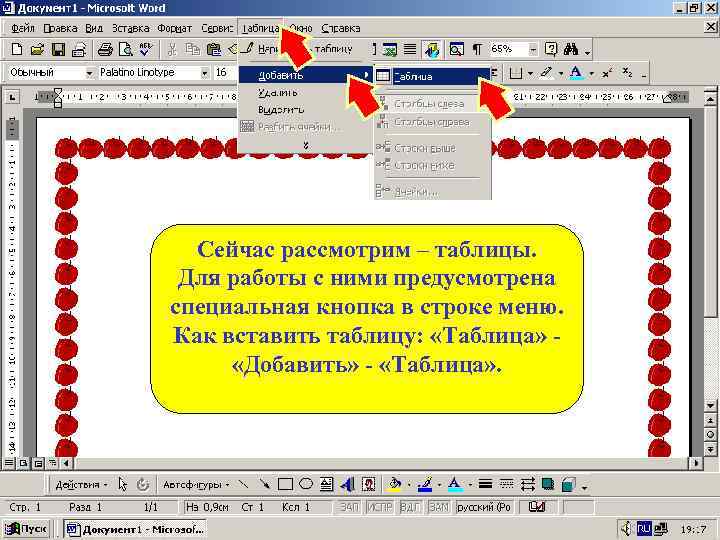Choose Таблица in the Добавить submenu

(433, 77)
